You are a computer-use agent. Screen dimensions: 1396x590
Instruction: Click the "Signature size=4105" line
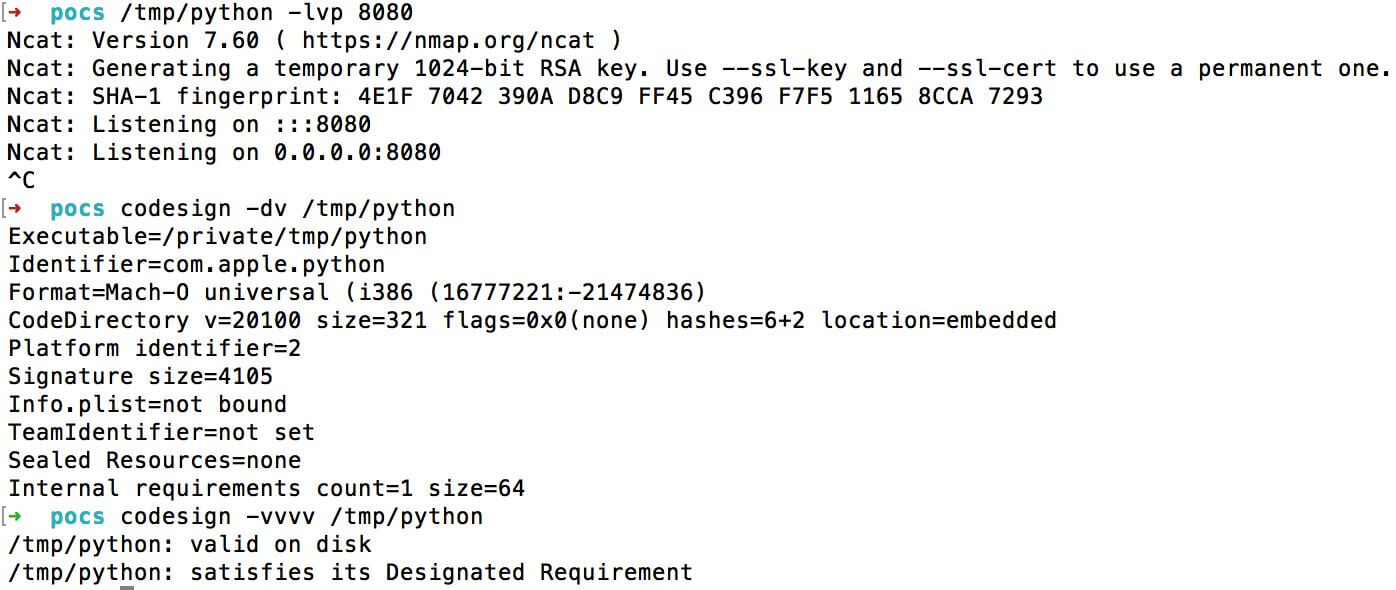coord(140,377)
